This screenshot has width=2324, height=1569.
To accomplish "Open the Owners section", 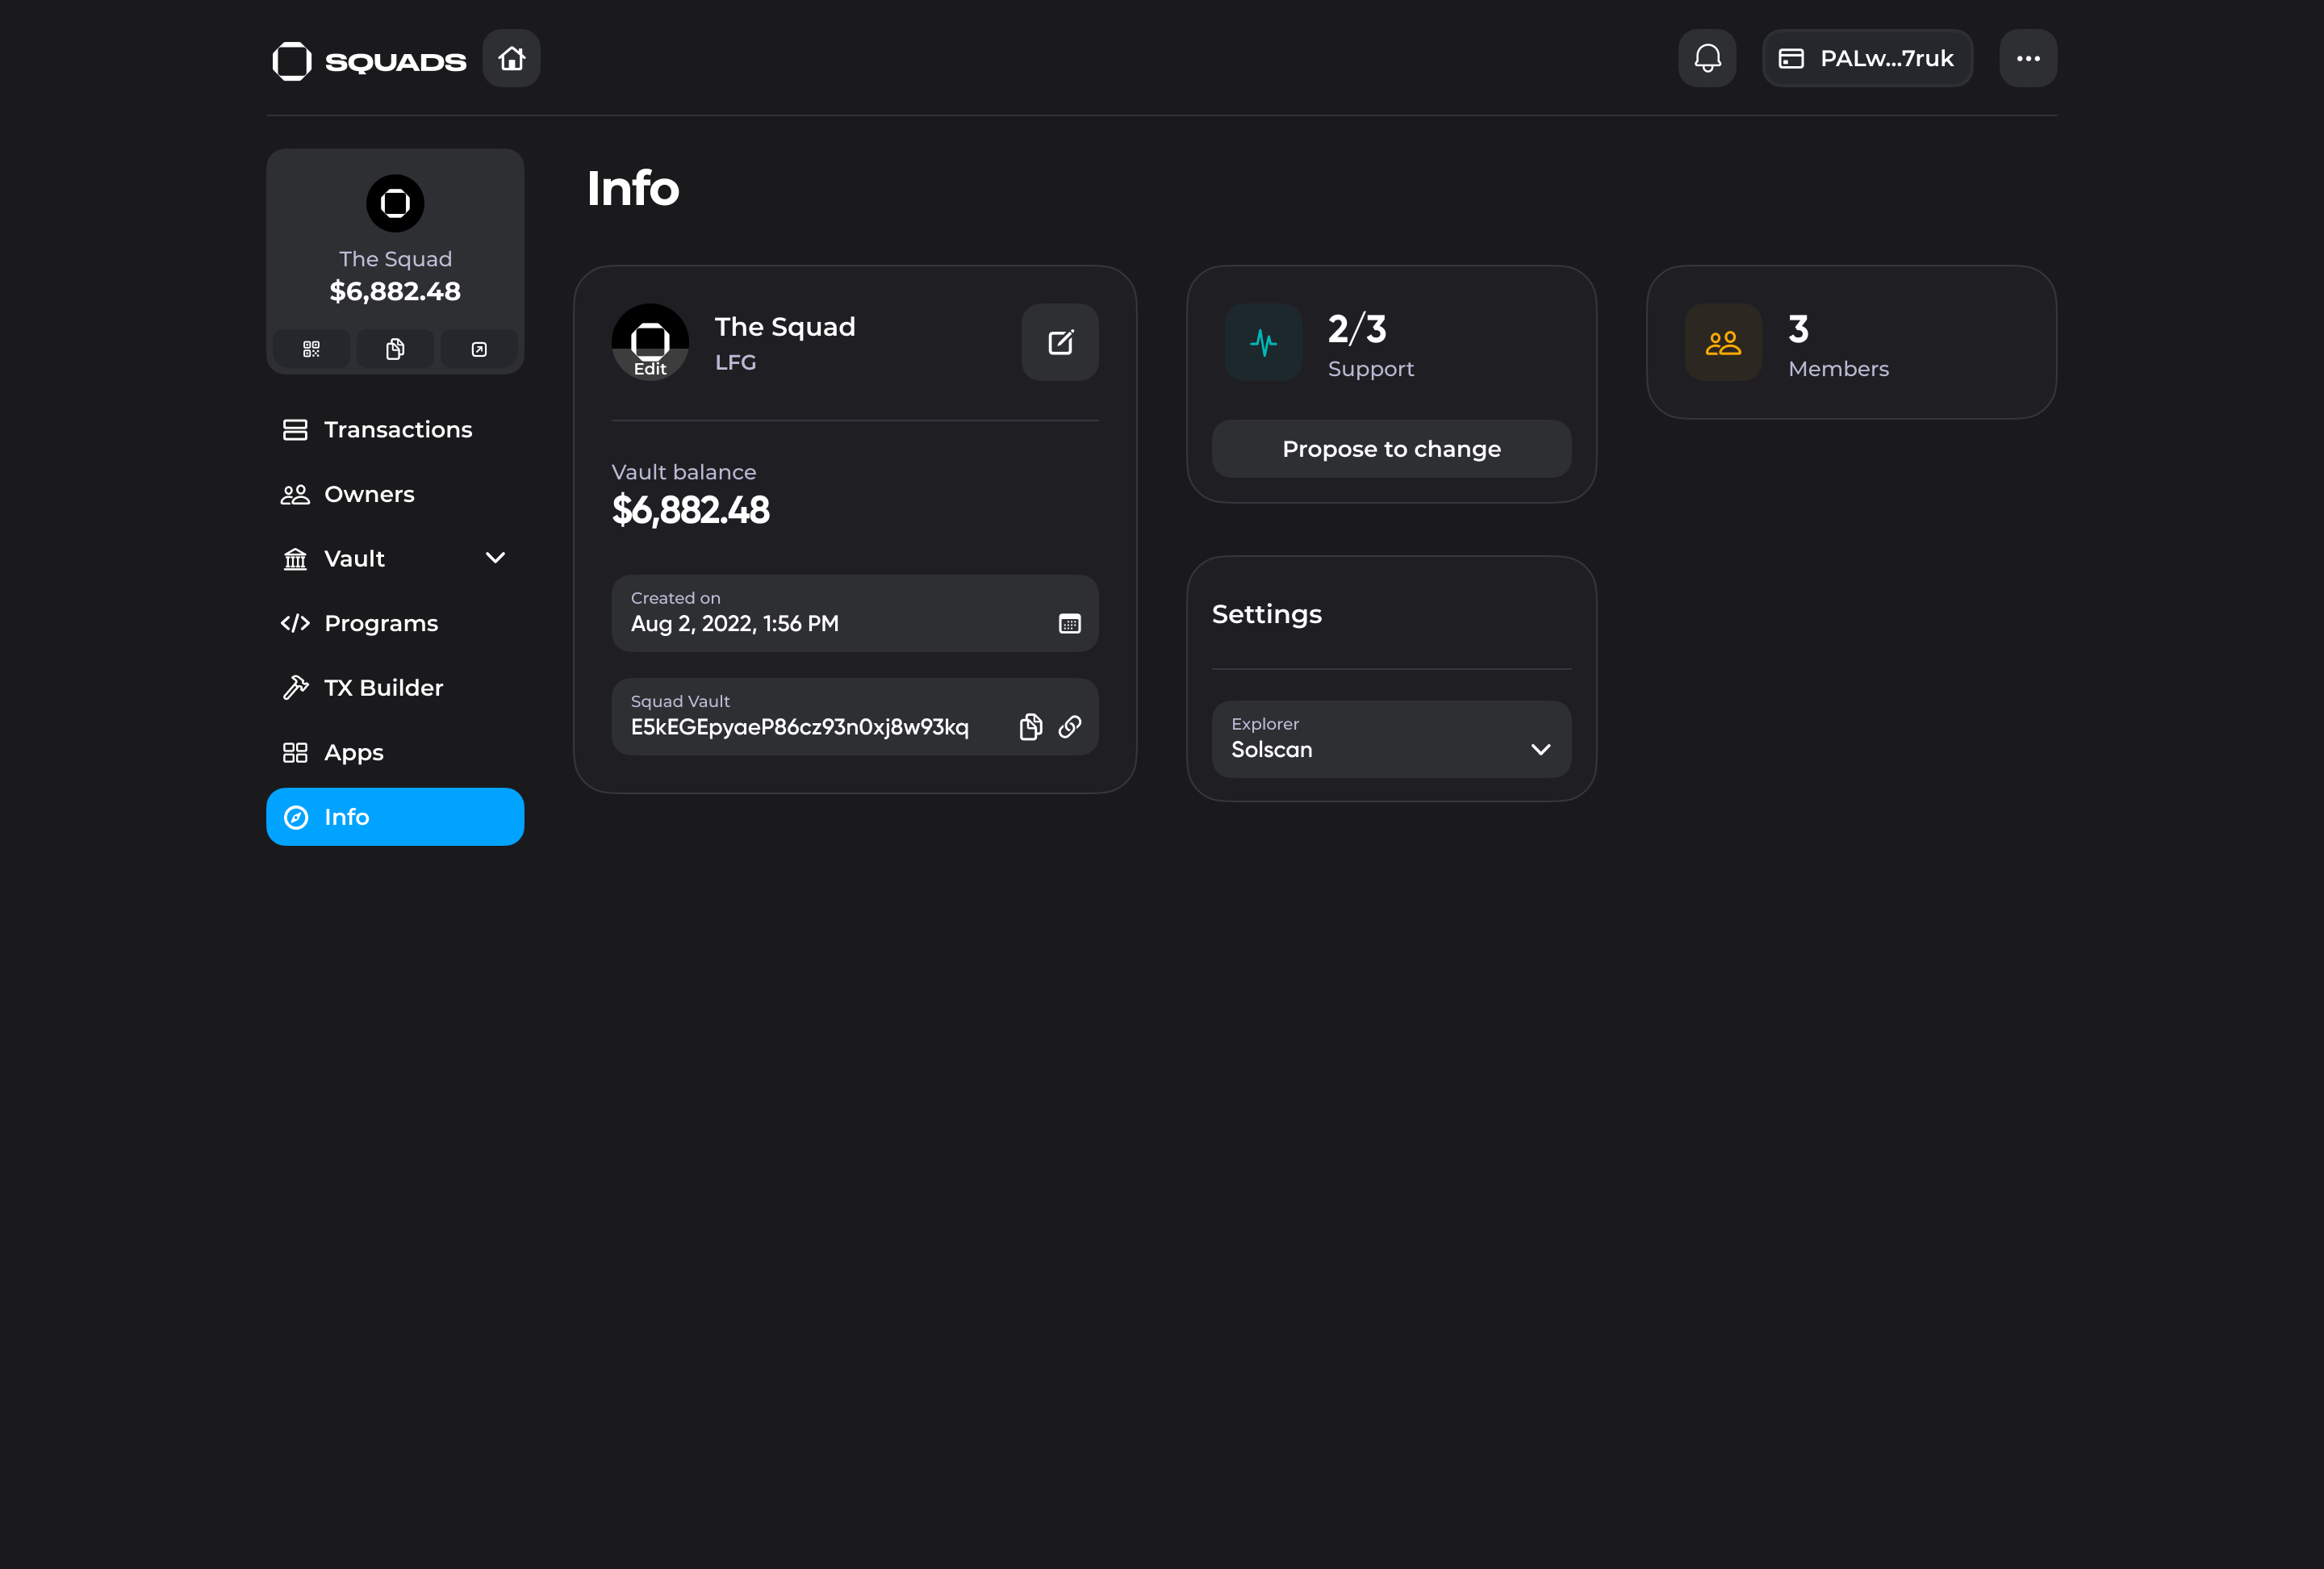I will [368, 494].
